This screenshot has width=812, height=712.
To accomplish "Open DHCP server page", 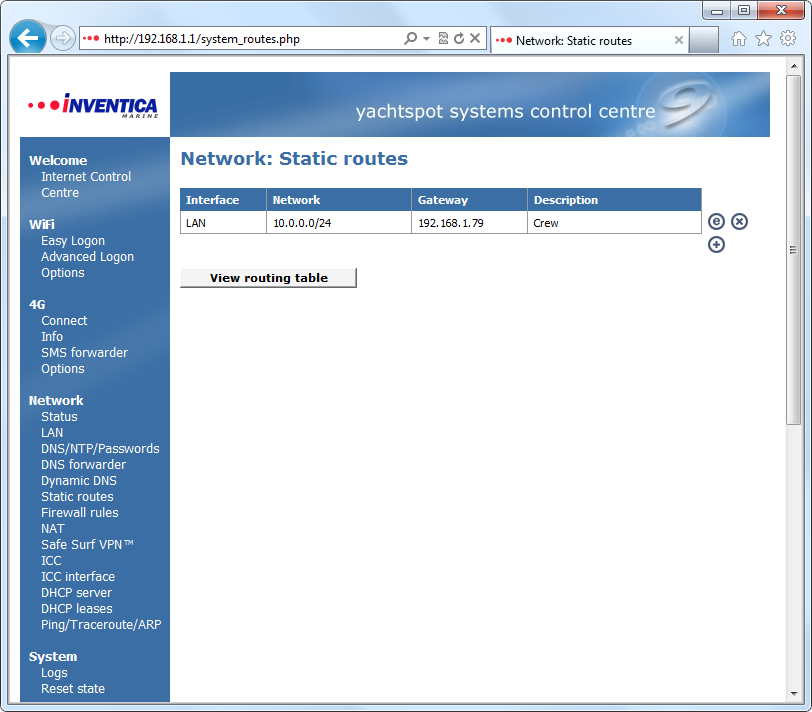I will click(77, 593).
